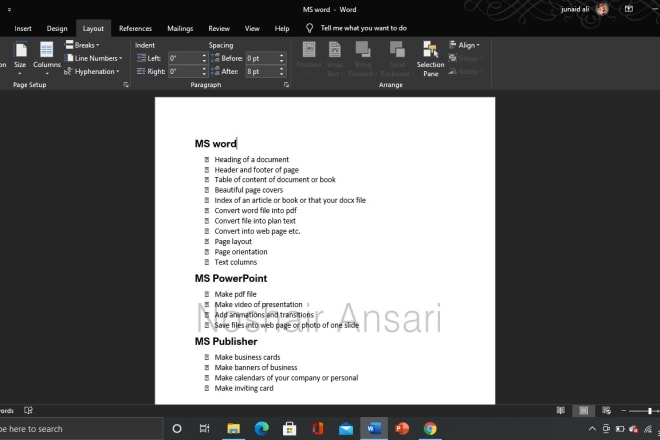The width and height of the screenshot is (660, 440).
Task: Expand the Line Numbers menu
Action: point(93,58)
